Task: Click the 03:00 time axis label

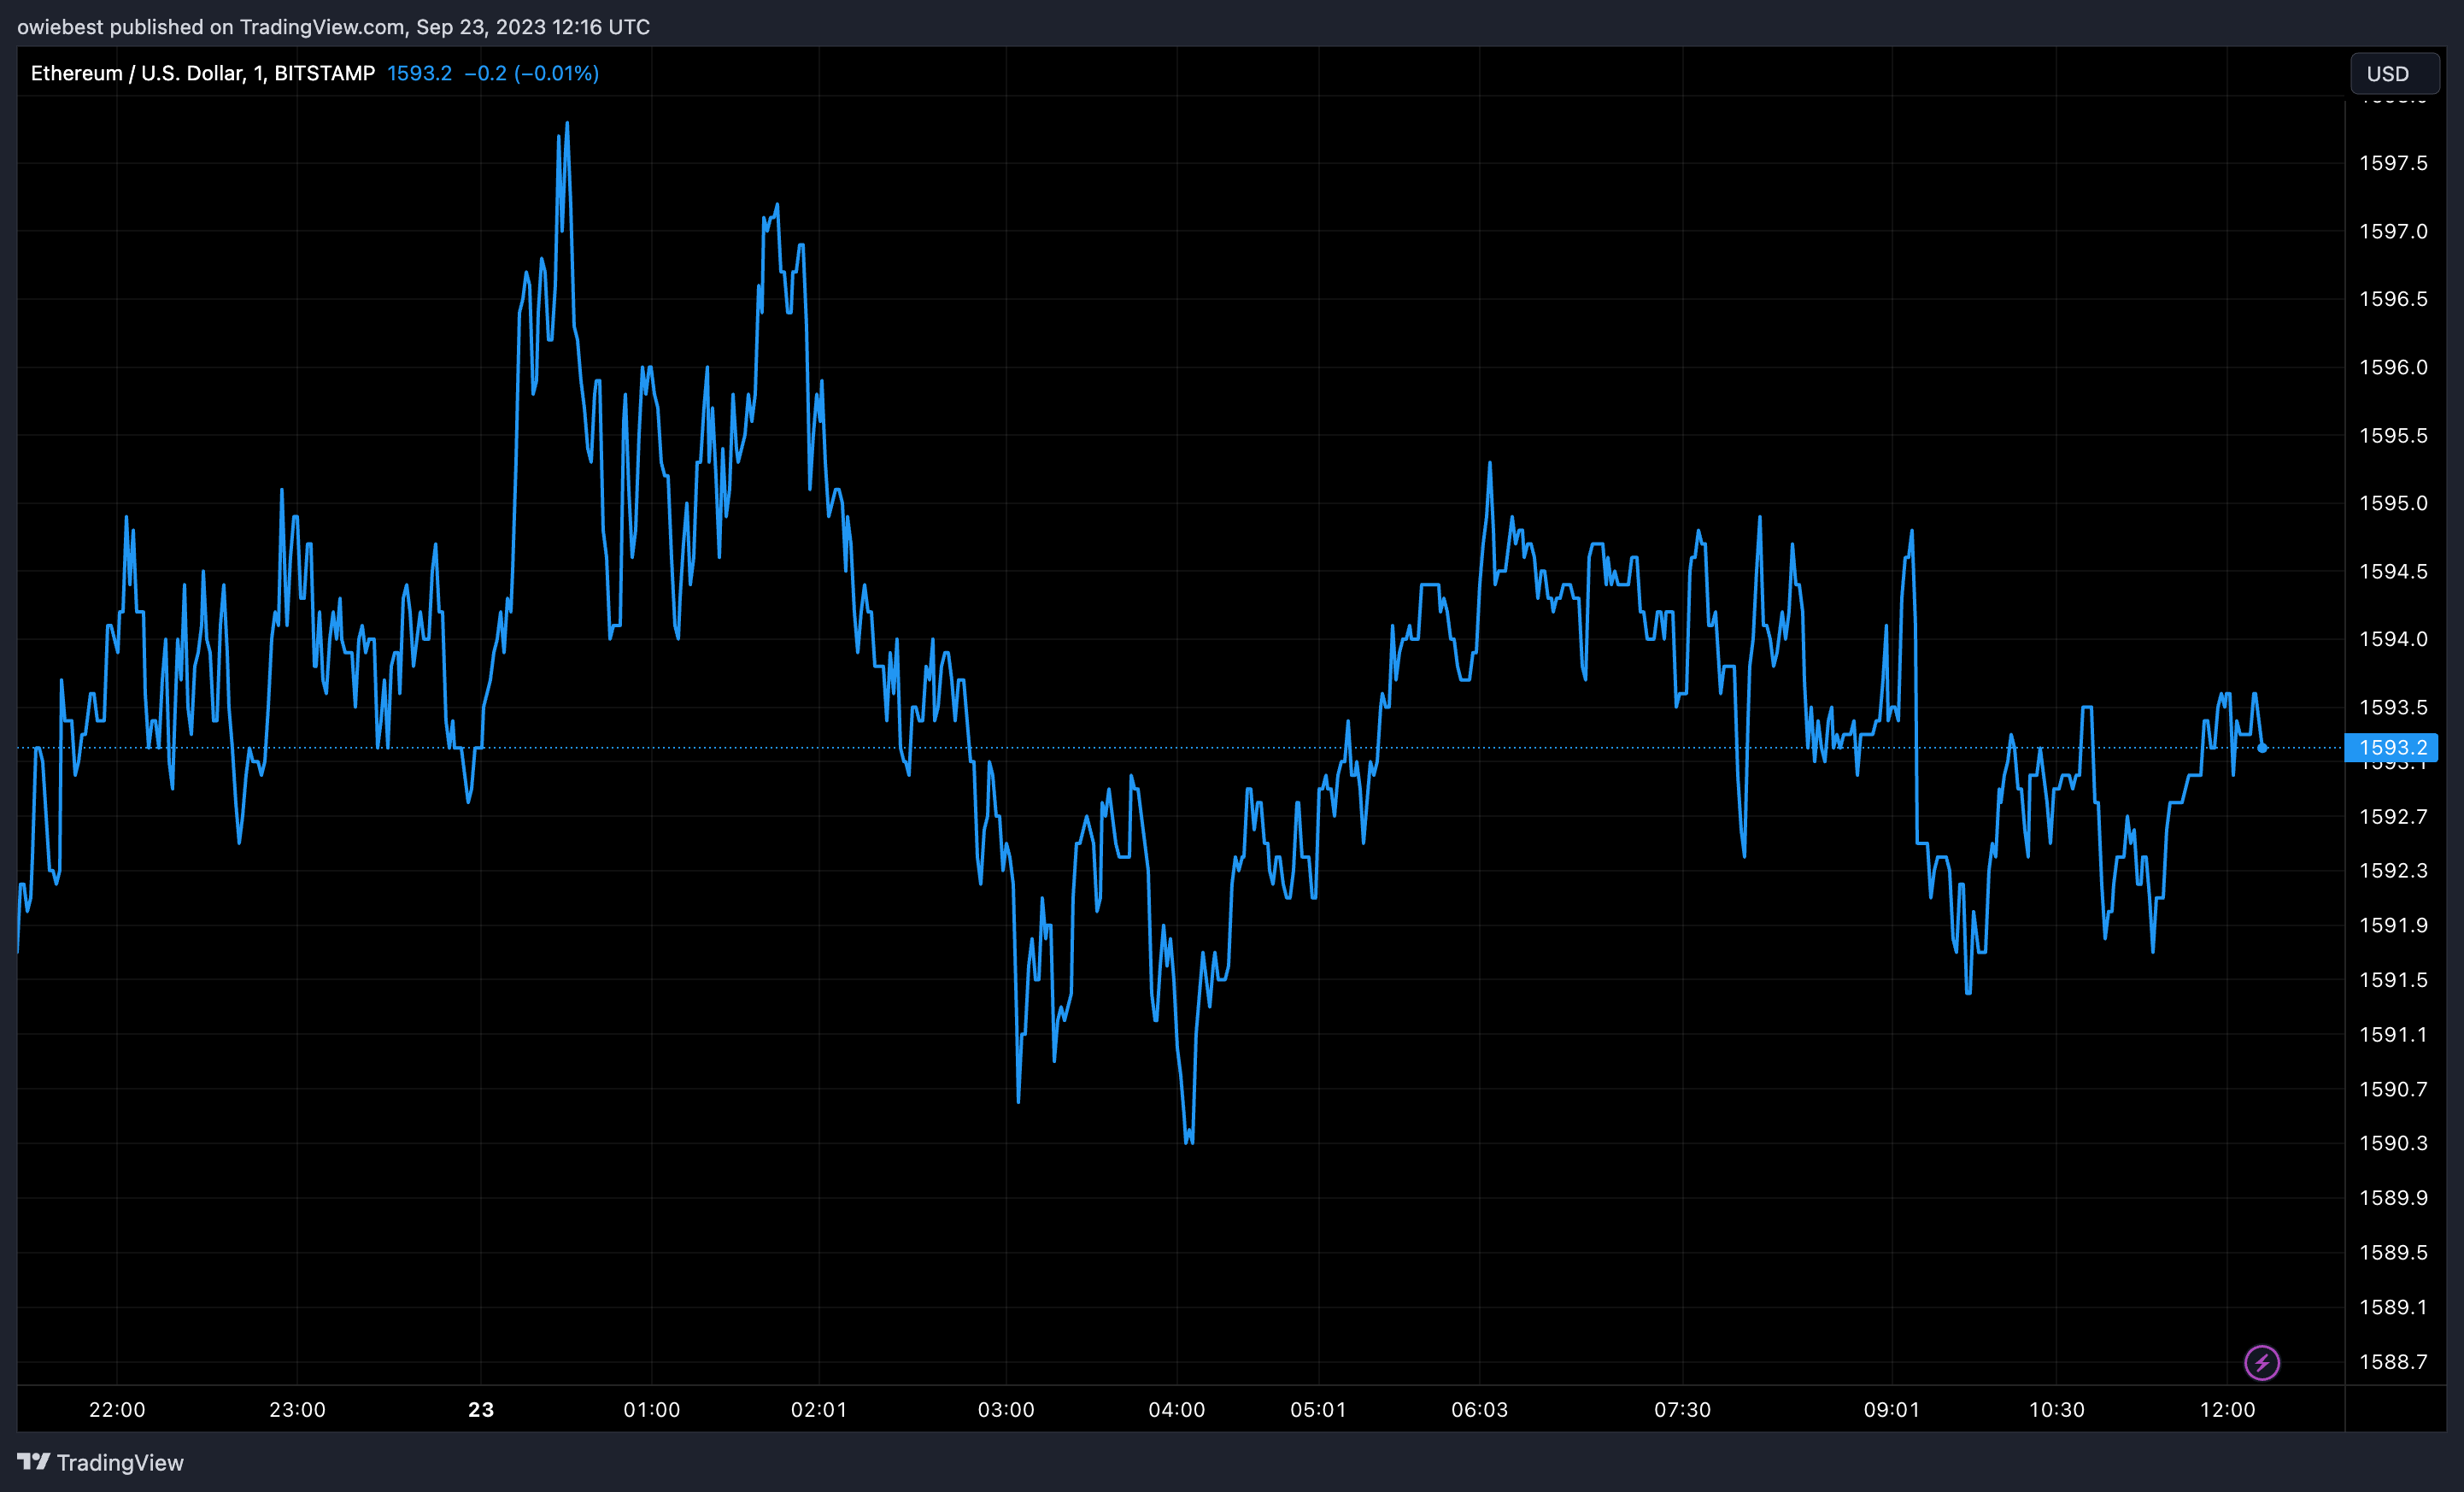Action: click(x=1006, y=1409)
